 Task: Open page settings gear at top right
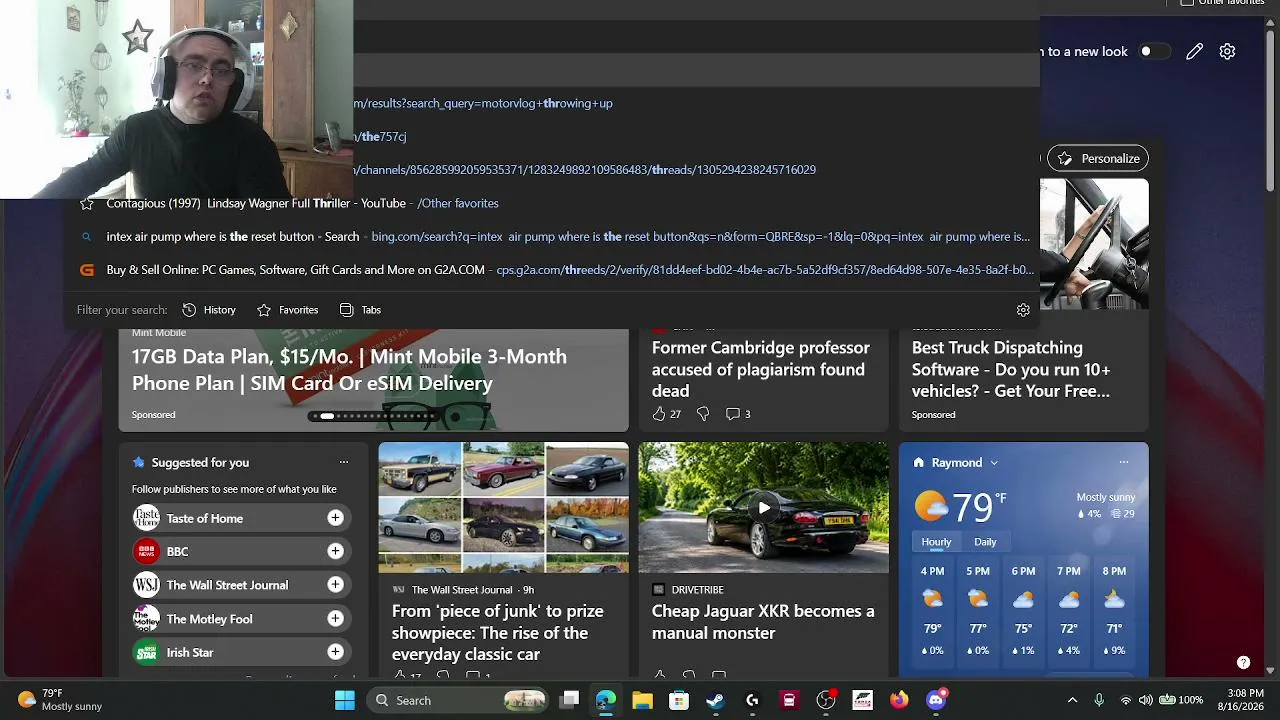point(1227,51)
